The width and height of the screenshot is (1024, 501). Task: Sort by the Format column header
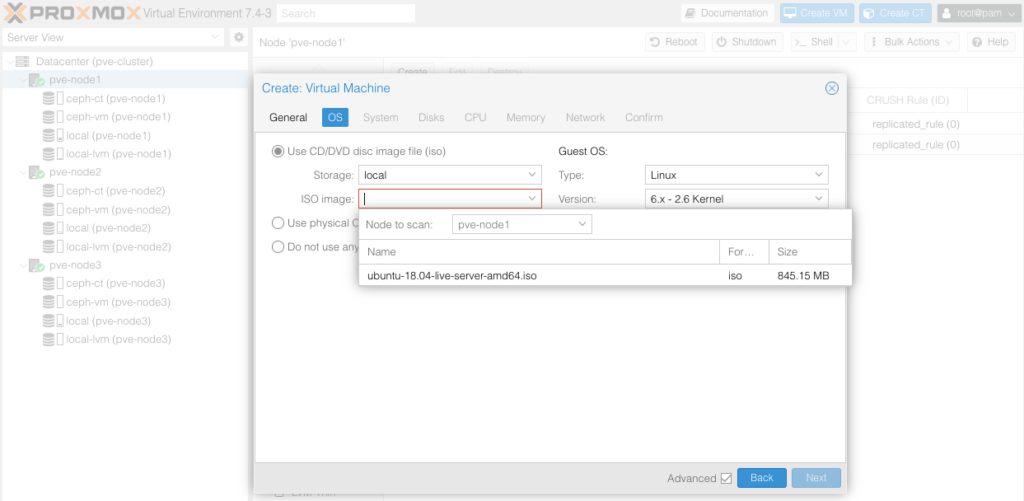click(744, 252)
